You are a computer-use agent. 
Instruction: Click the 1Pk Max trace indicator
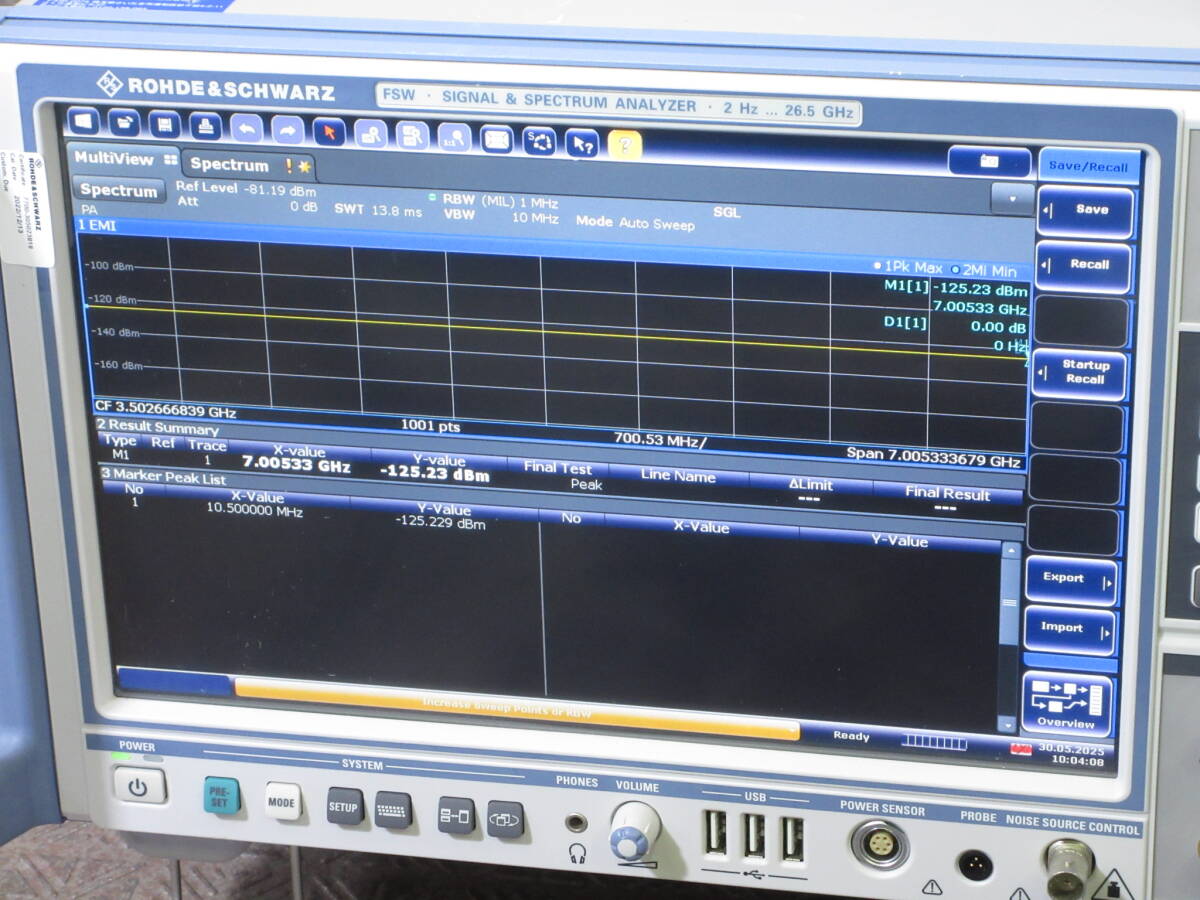pos(908,268)
